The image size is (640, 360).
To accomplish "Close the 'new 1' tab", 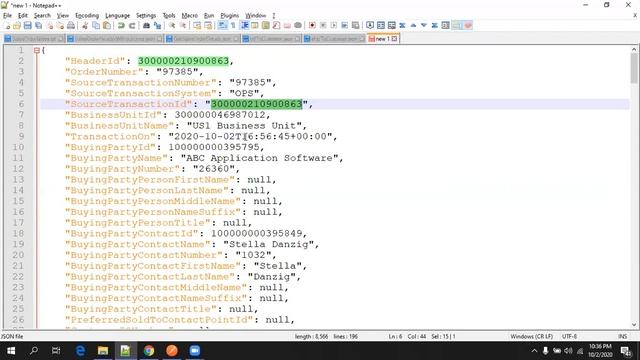I will (394, 39).
